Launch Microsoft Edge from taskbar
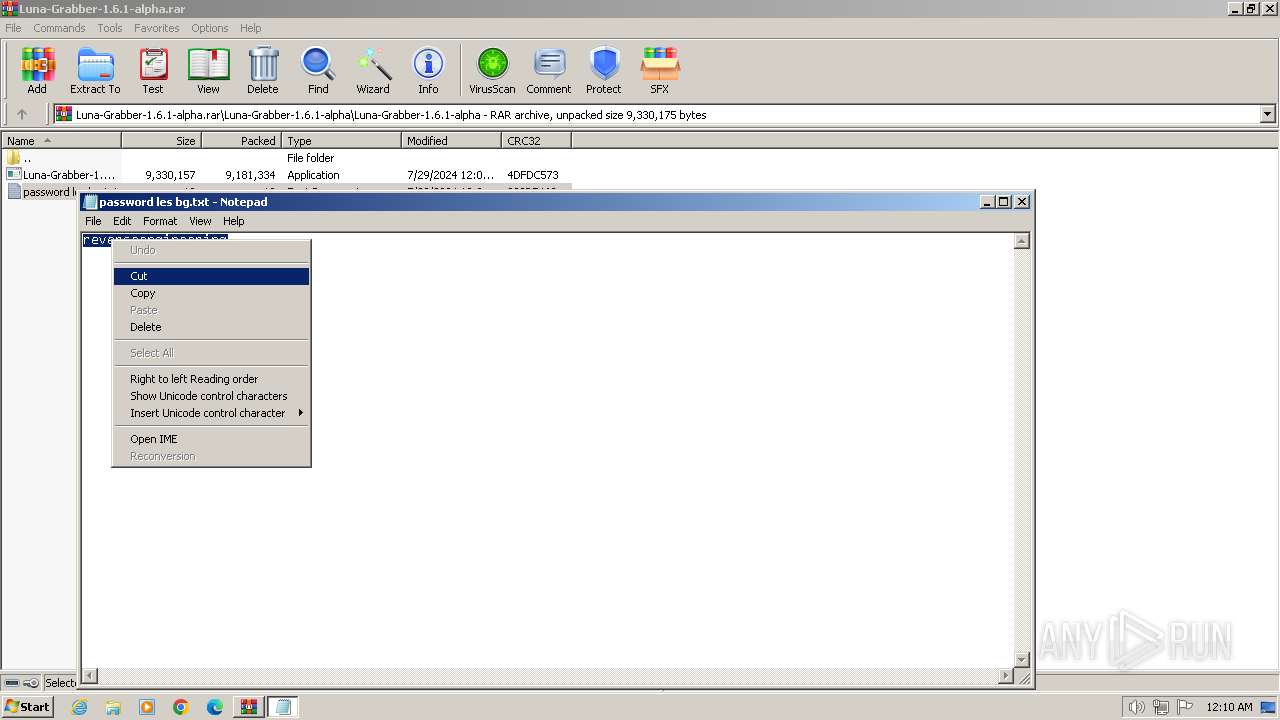The width and height of the screenshot is (1280, 720). 215,707
